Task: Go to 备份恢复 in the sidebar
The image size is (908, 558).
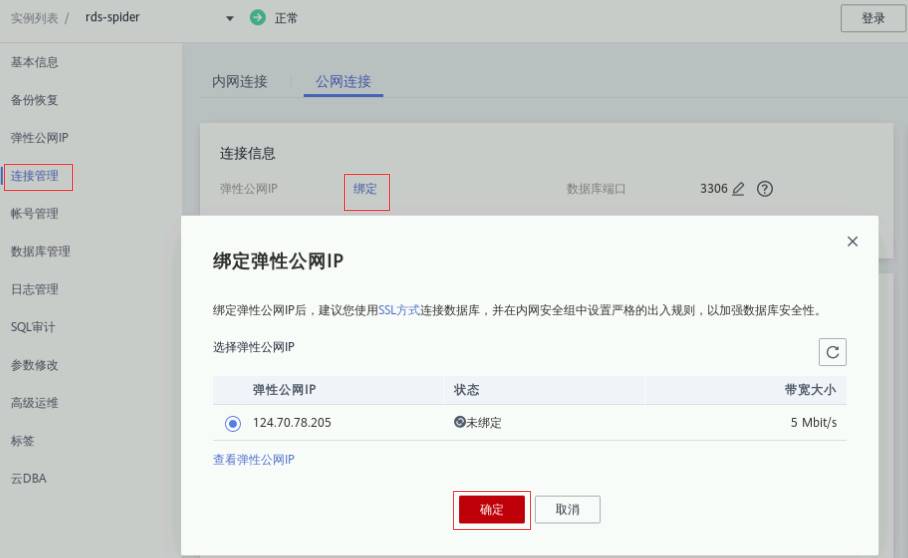Action: [x=35, y=100]
